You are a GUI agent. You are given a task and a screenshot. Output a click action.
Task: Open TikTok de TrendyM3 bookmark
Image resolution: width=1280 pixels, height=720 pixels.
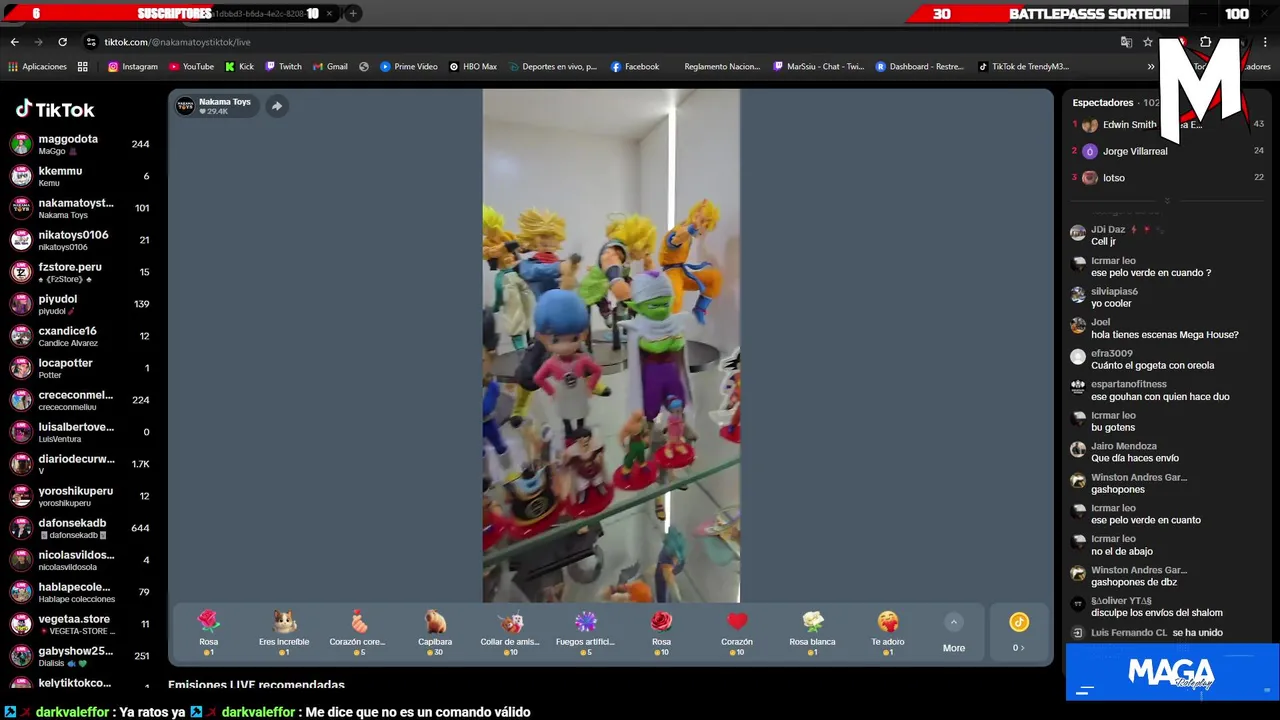pos(1023,67)
